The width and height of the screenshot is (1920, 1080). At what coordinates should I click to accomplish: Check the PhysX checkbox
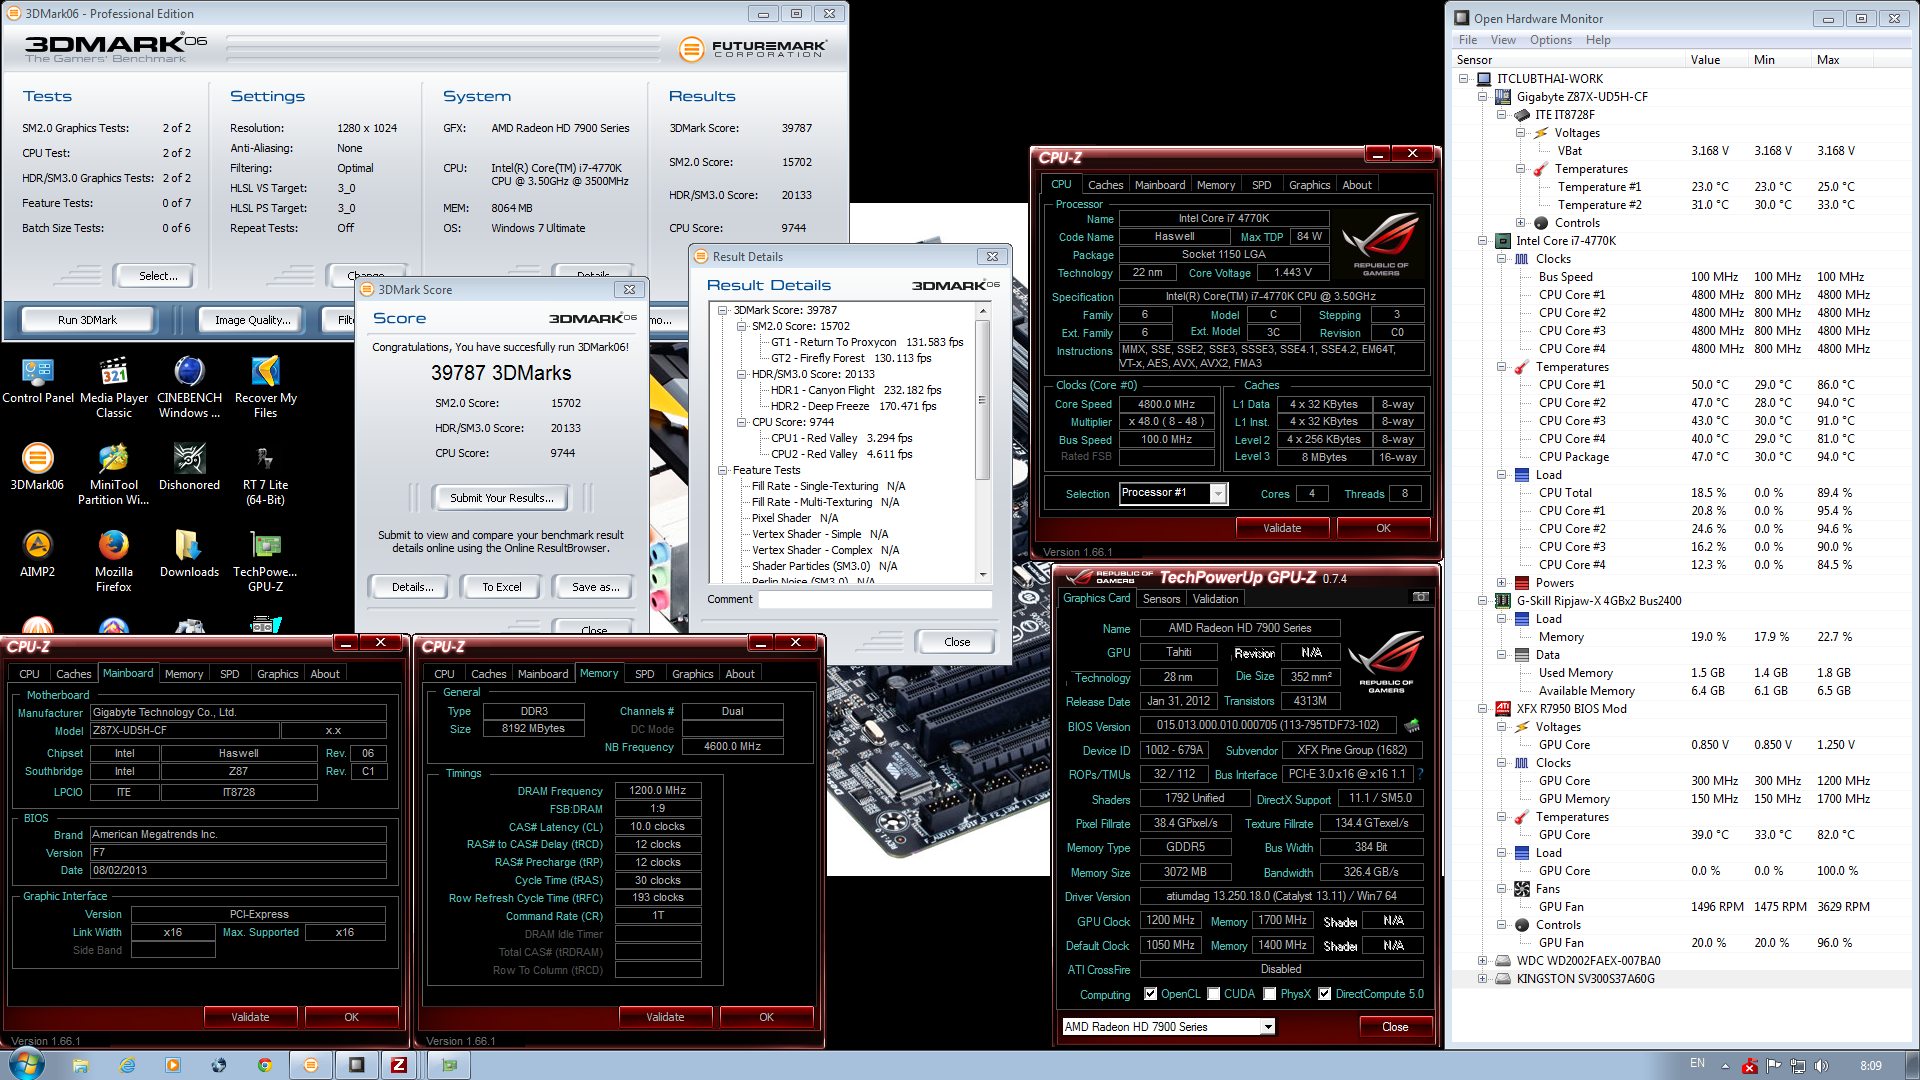pyautogui.click(x=1270, y=994)
